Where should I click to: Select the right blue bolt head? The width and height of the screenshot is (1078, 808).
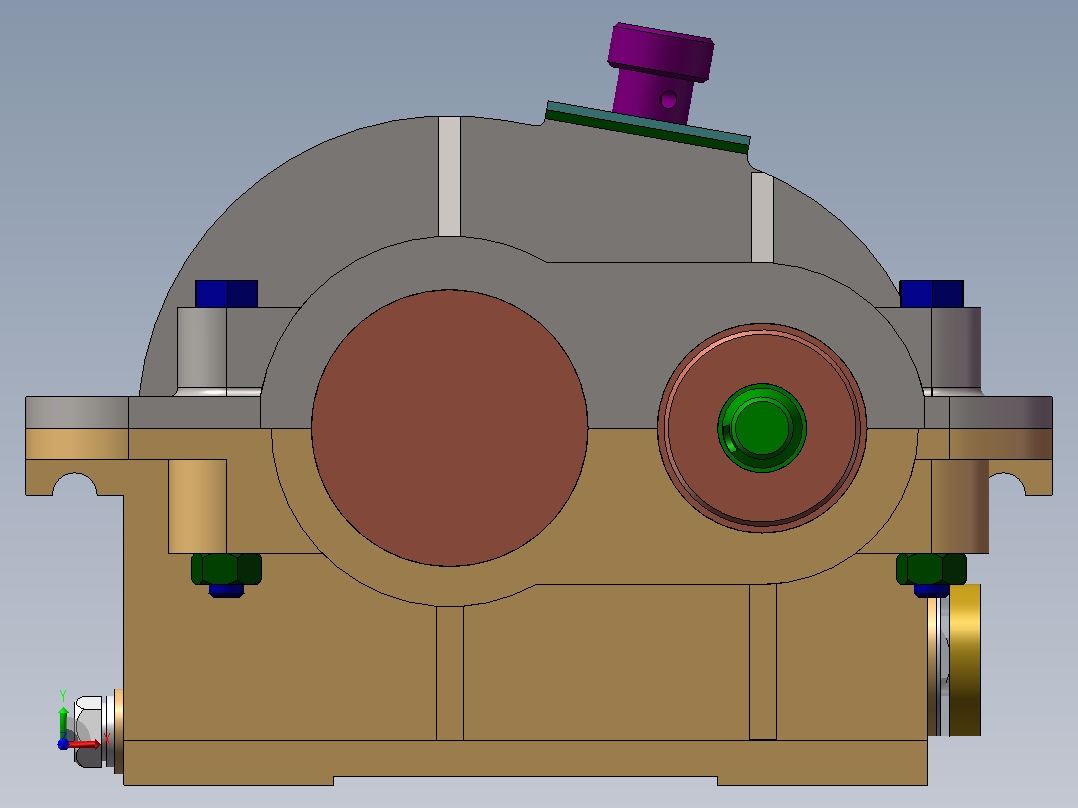click(932, 294)
